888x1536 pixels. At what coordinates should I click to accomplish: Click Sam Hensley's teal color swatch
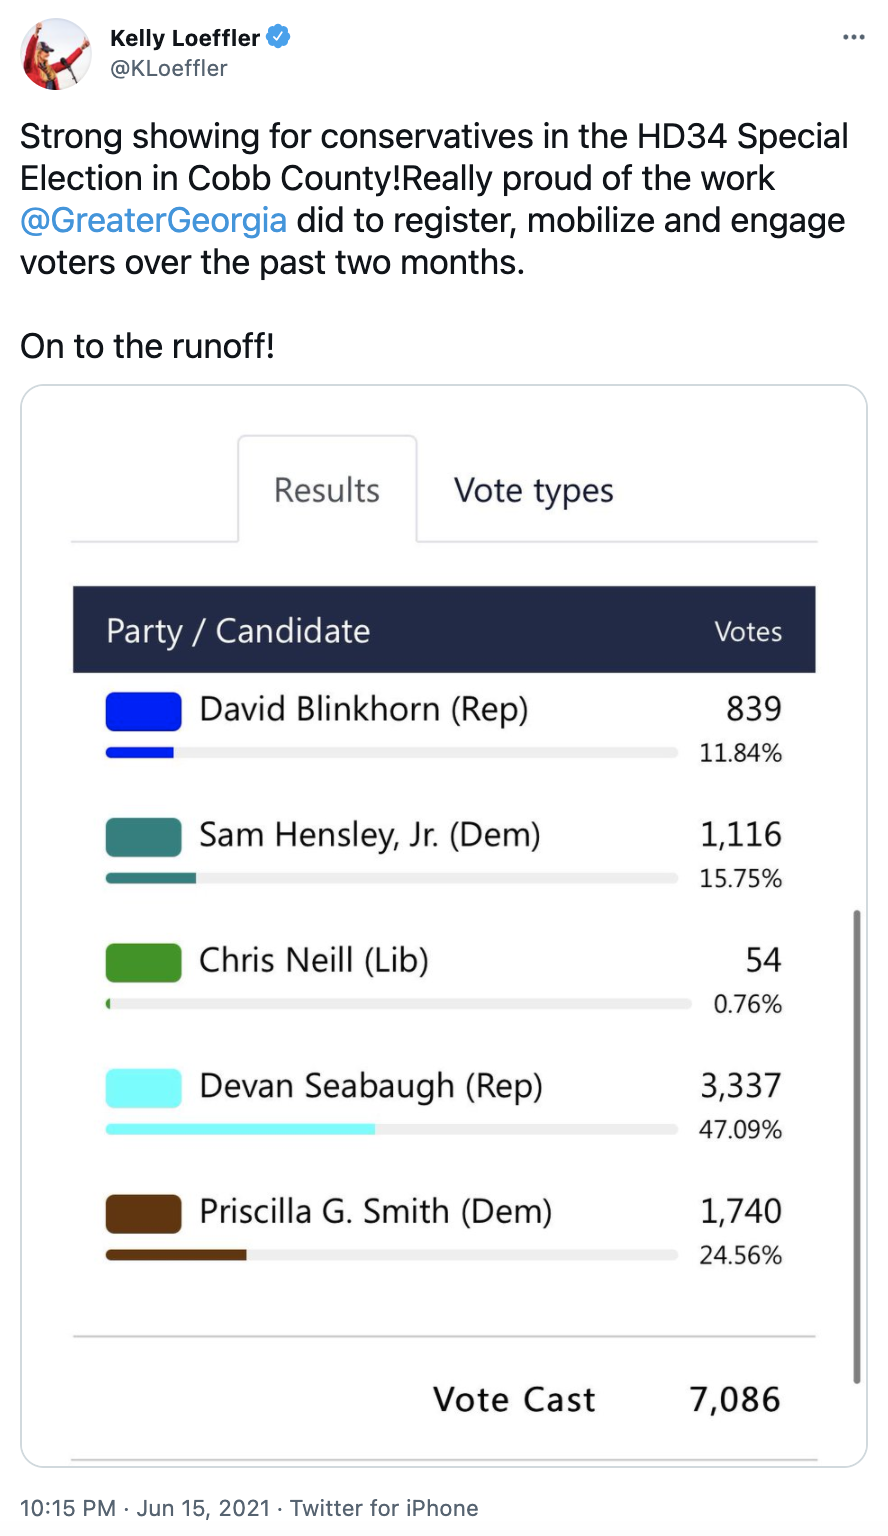[144, 837]
